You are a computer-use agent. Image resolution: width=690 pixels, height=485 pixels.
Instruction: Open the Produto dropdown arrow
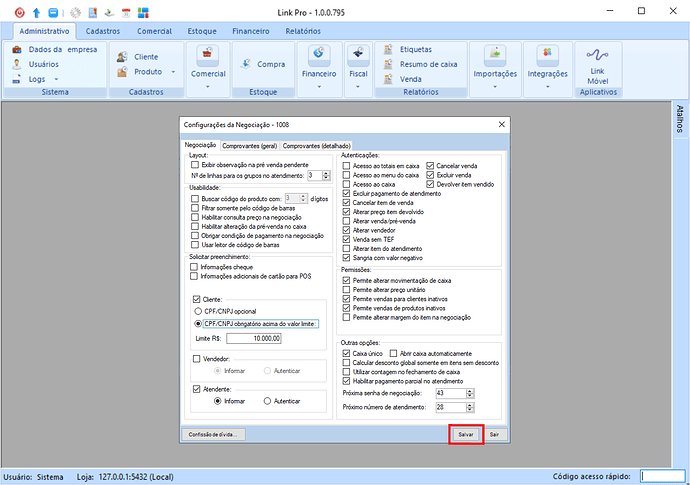coord(173,72)
